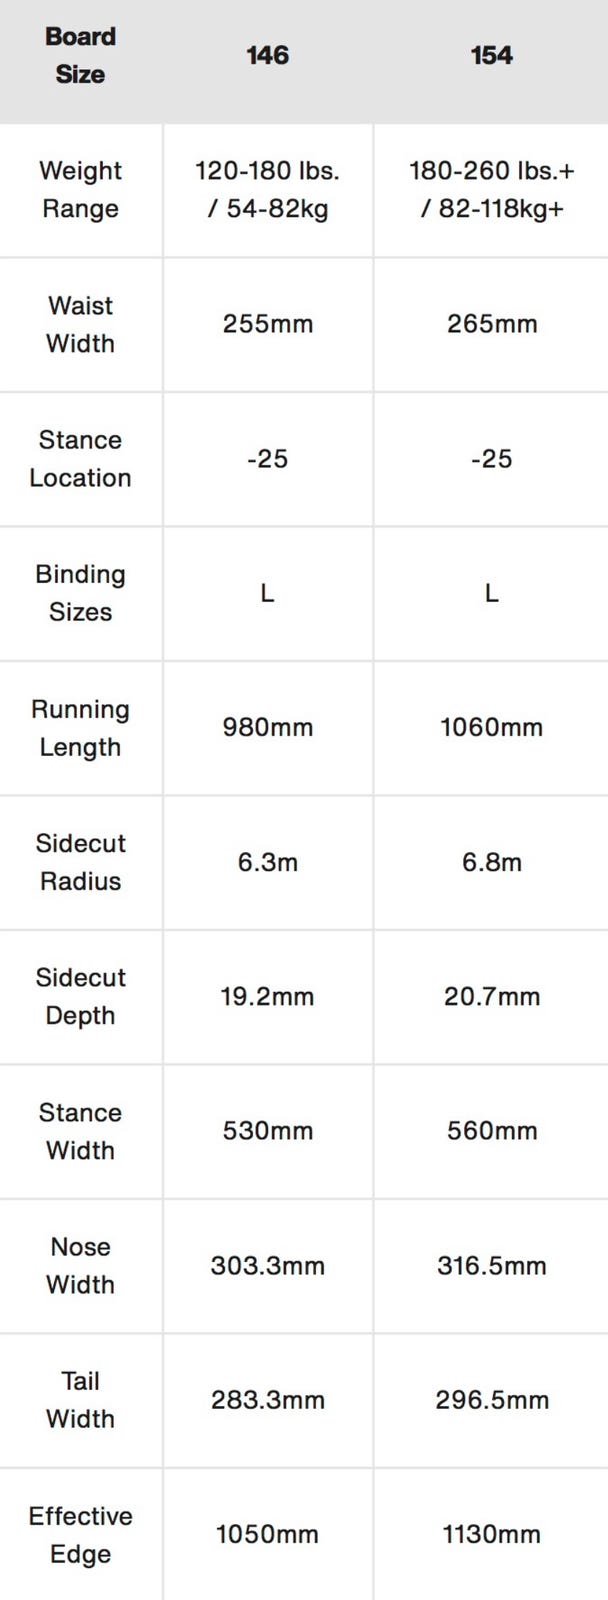This screenshot has height=1600, width=608.
Task: Select the 980mm running length value
Action: (267, 727)
